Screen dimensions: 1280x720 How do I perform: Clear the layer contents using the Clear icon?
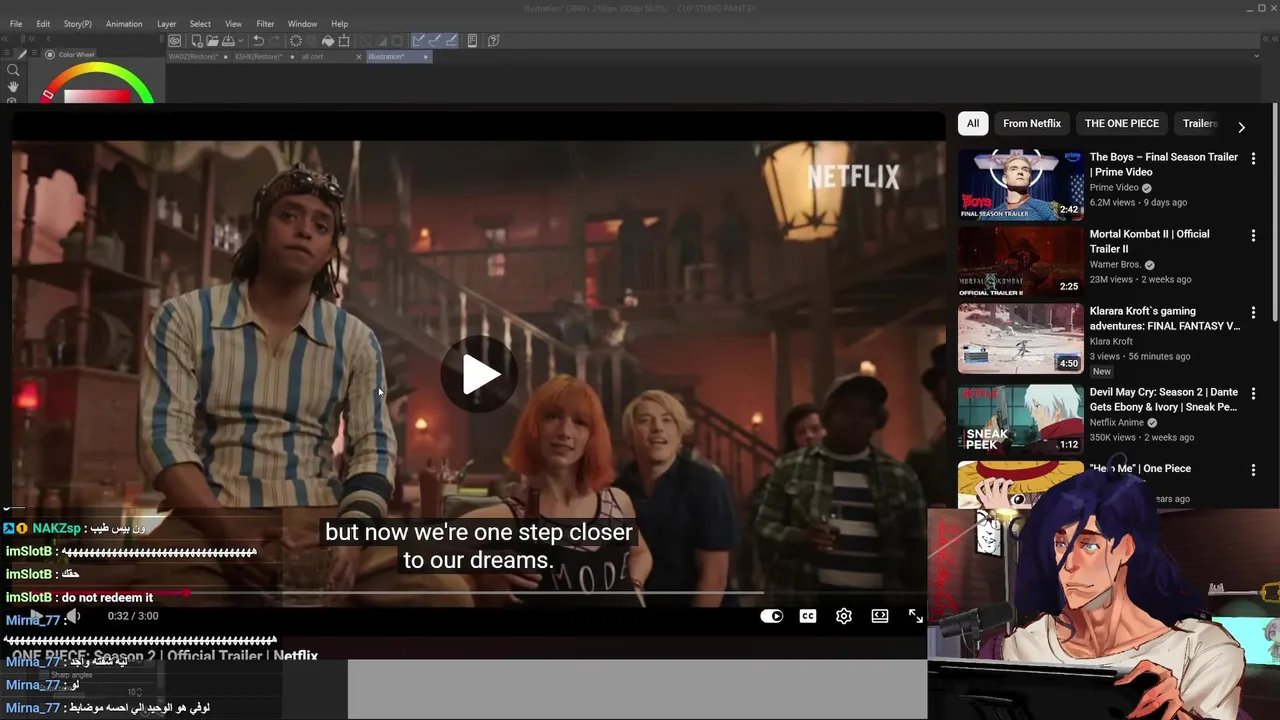coord(296,41)
